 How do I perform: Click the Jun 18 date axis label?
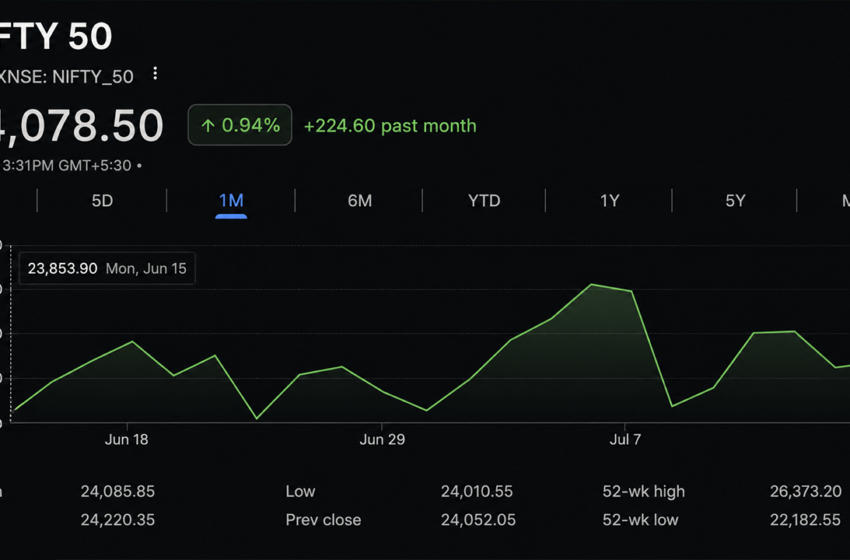tap(126, 439)
